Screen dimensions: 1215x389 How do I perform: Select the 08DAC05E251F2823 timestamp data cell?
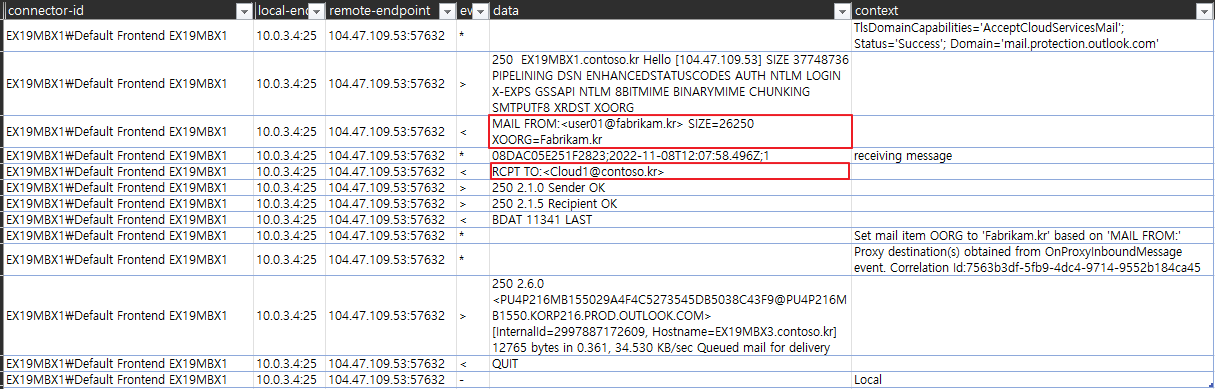671,155
